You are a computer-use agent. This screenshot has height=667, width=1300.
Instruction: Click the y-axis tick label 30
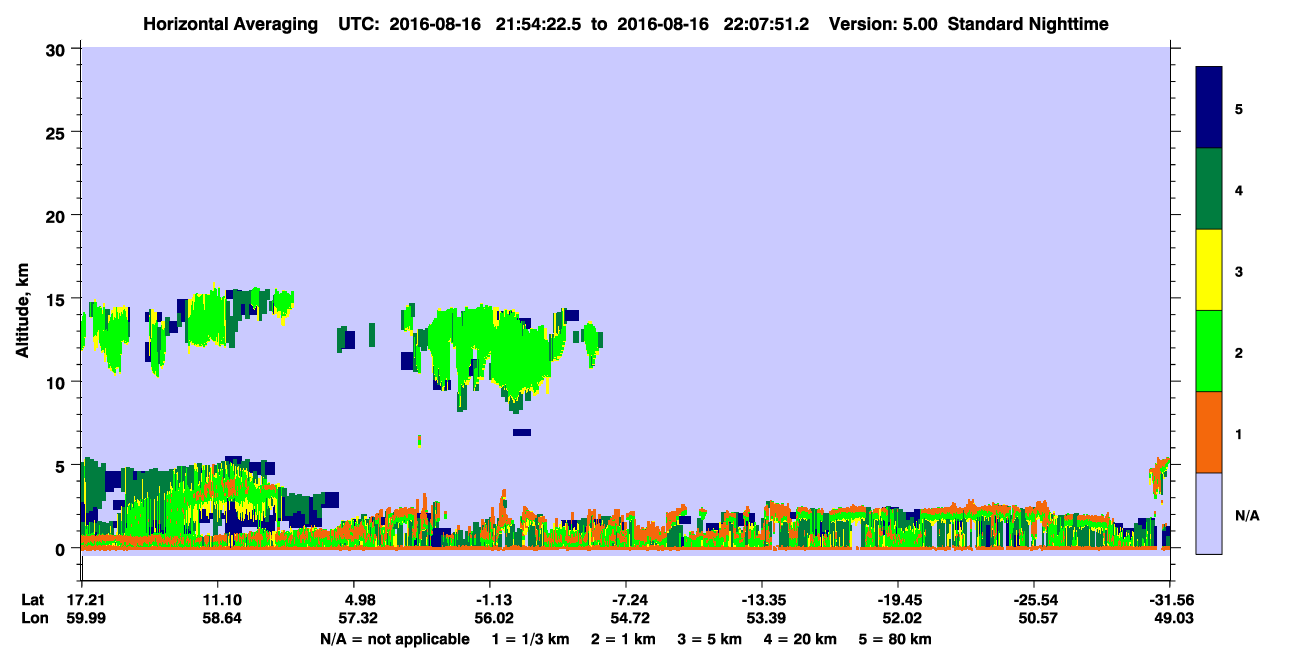[58, 49]
